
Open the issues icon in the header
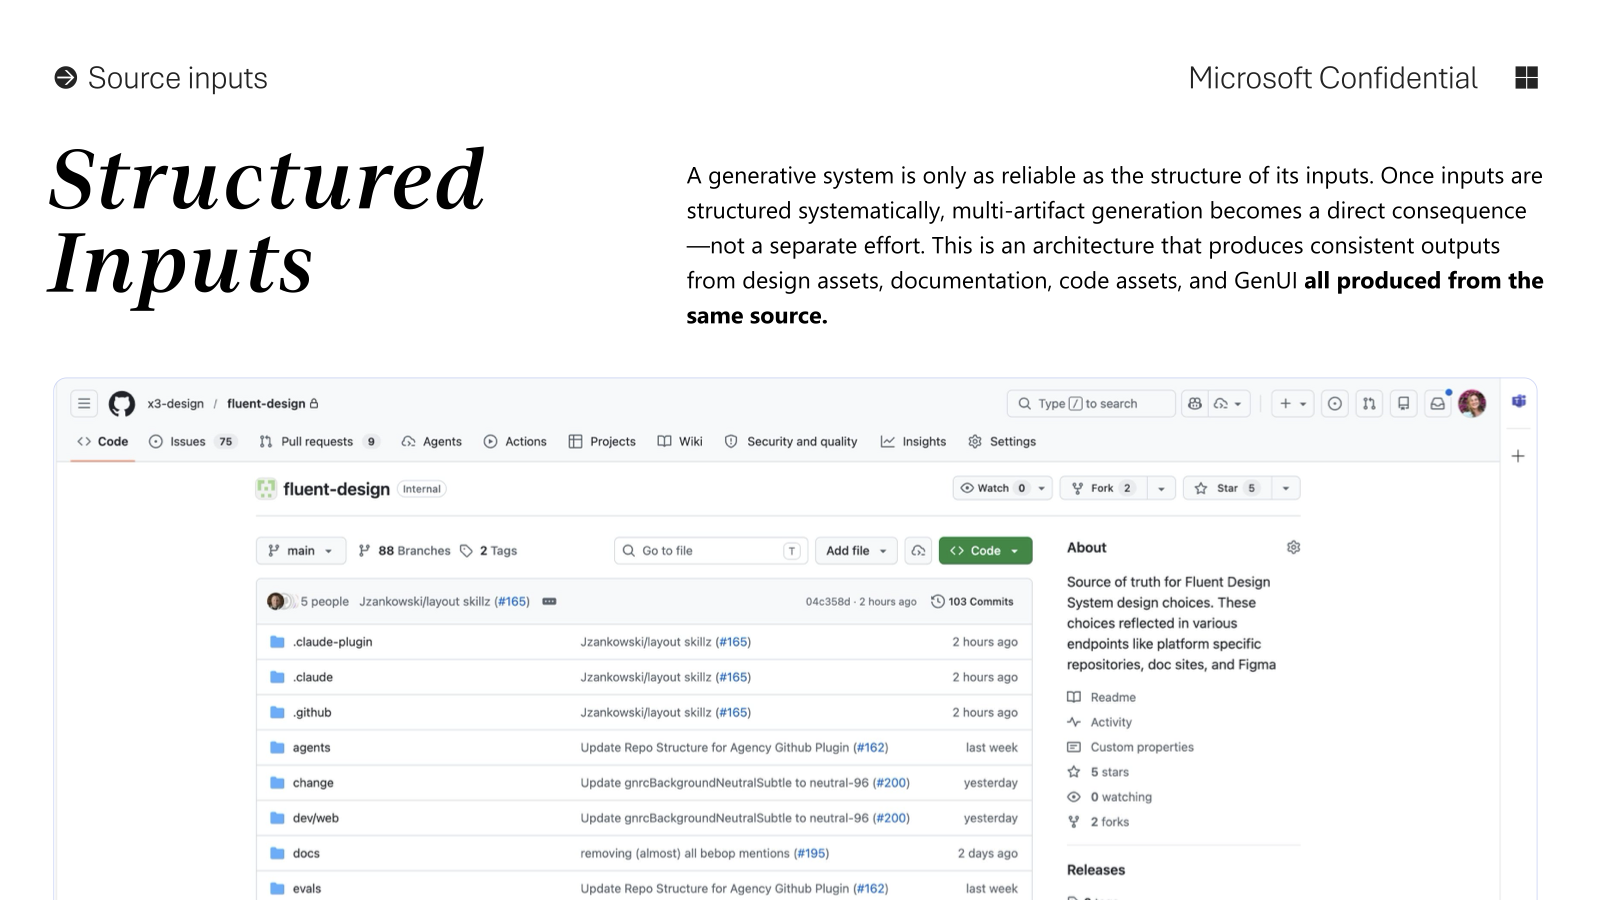tap(1335, 404)
